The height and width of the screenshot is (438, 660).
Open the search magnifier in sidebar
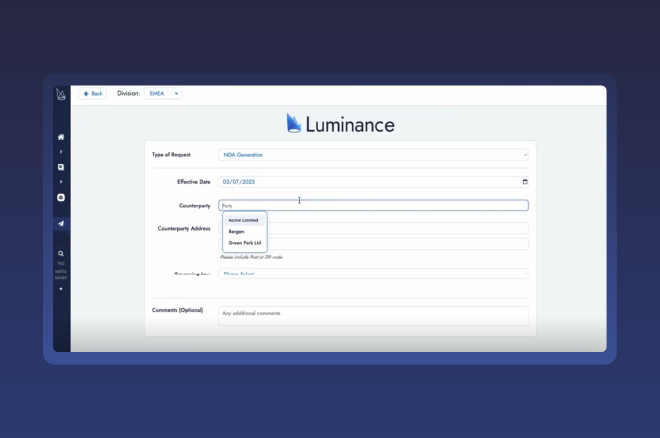coord(61,254)
